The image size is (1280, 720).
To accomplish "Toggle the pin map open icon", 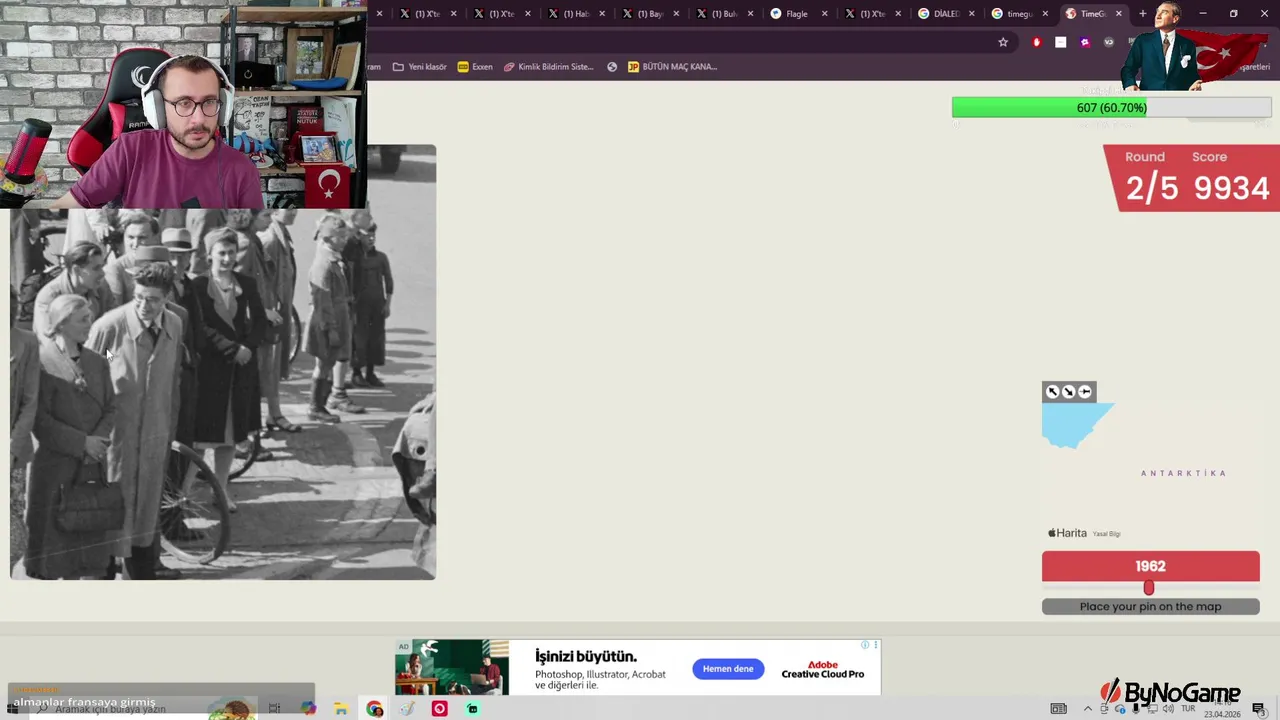I will click(1085, 392).
